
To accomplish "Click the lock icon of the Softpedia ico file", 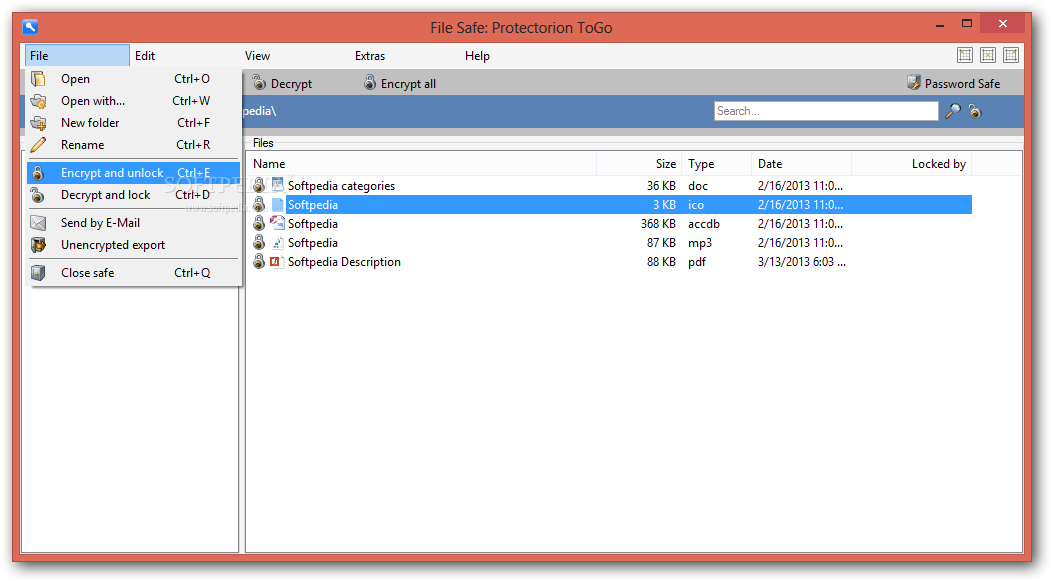I will 259,204.
